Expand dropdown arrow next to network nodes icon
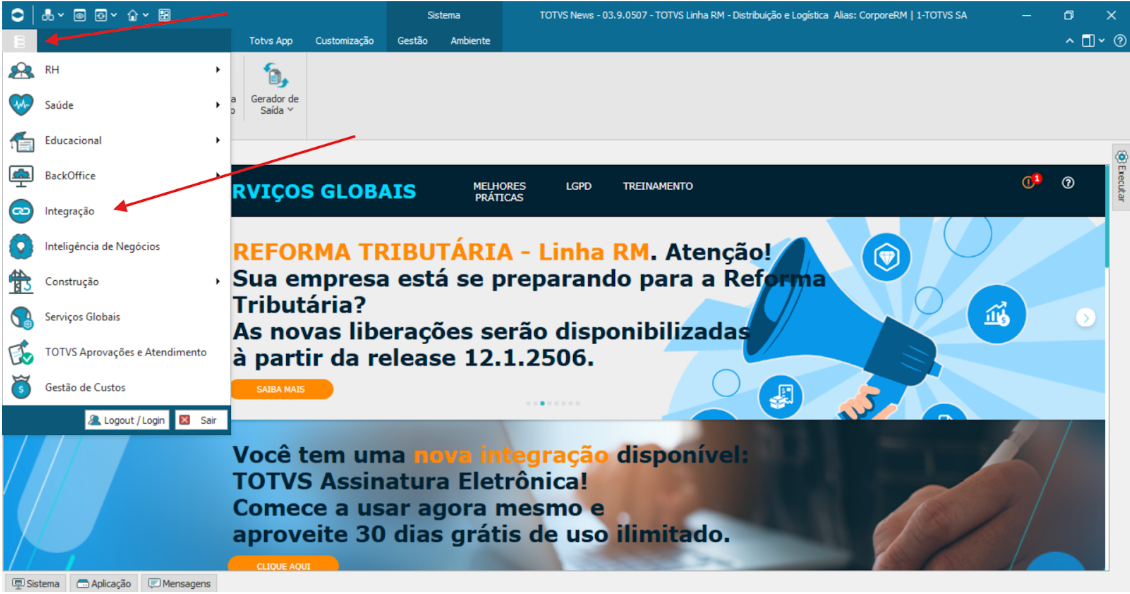This screenshot has width=1130, height=594. coord(61,15)
